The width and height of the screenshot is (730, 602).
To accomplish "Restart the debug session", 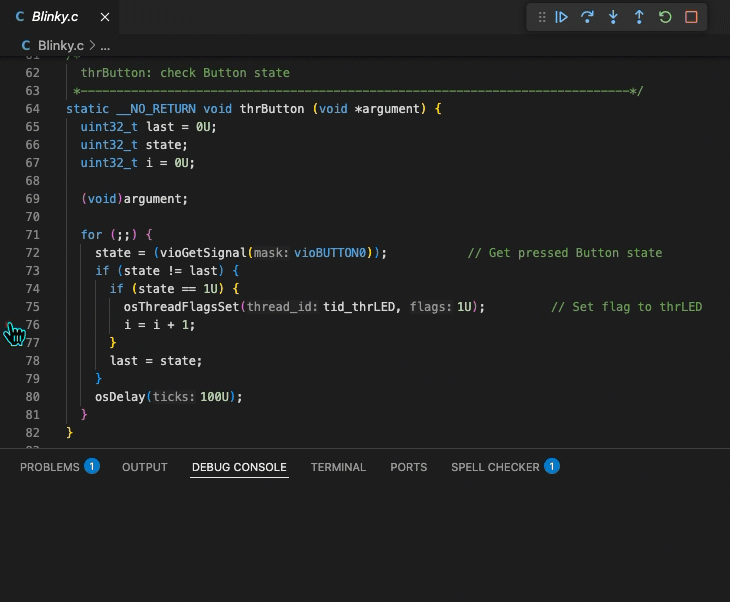I will click(x=665, y=17).
